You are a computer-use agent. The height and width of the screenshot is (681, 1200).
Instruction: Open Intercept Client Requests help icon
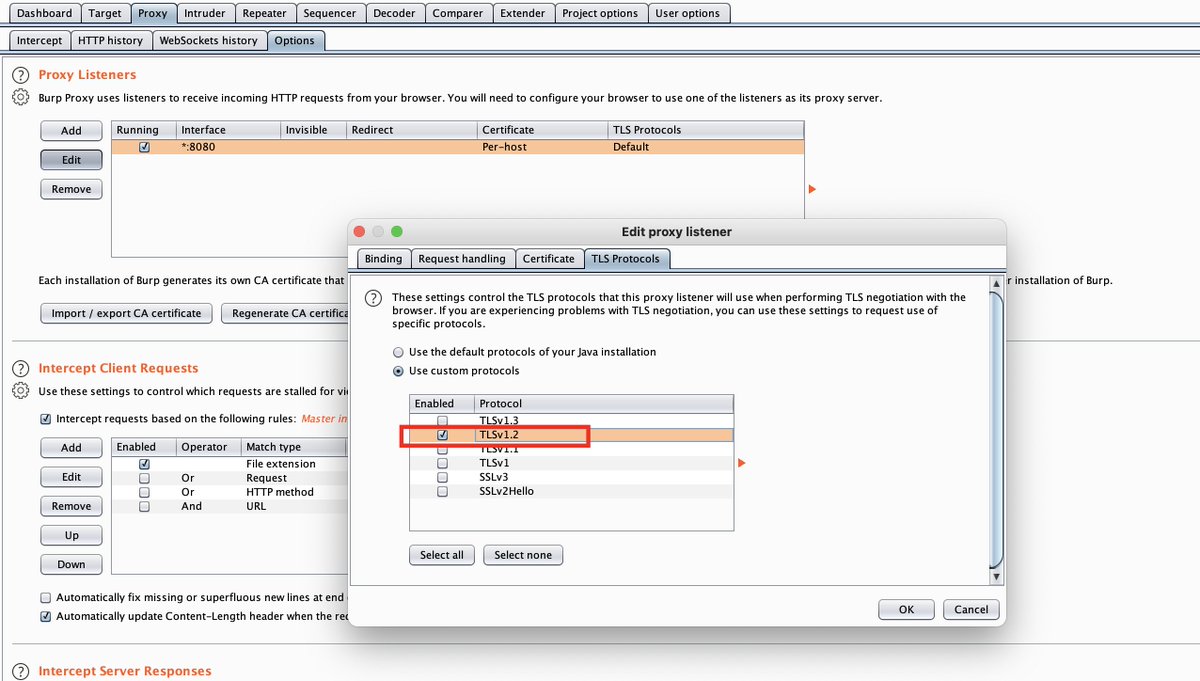pyautogui.click(x=20, y=368)
